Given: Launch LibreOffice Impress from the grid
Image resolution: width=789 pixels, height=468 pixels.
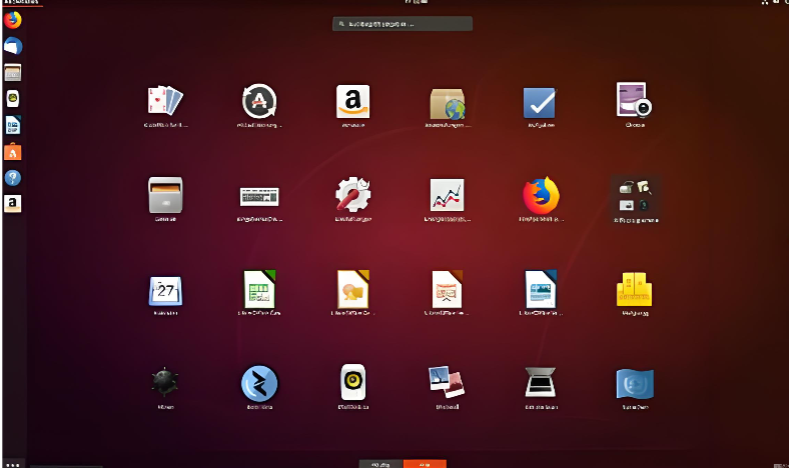Looking at the screenshot, I should tap(447, 289).
